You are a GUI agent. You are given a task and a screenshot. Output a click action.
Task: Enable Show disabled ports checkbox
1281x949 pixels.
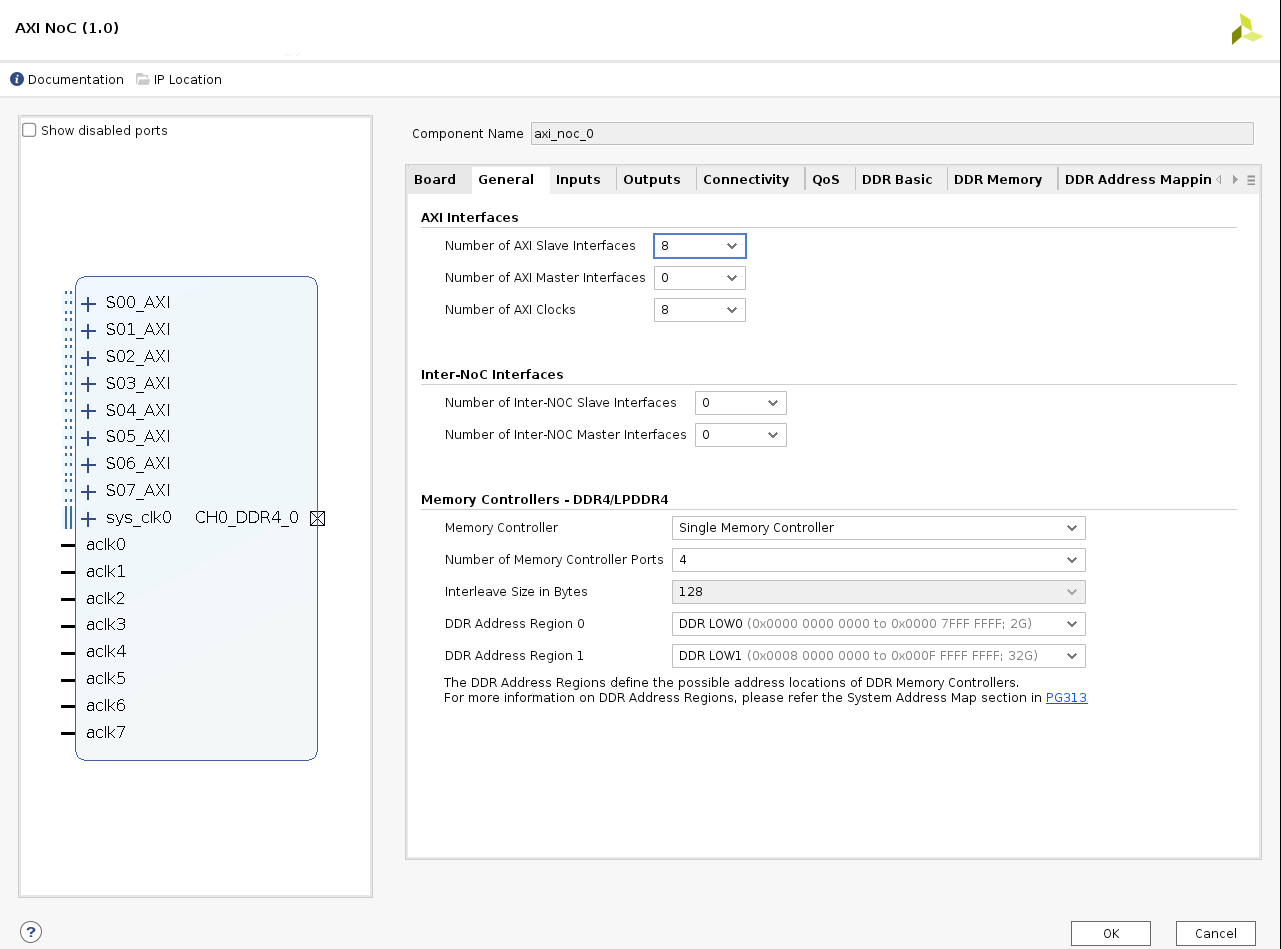[x=30, y=131]
